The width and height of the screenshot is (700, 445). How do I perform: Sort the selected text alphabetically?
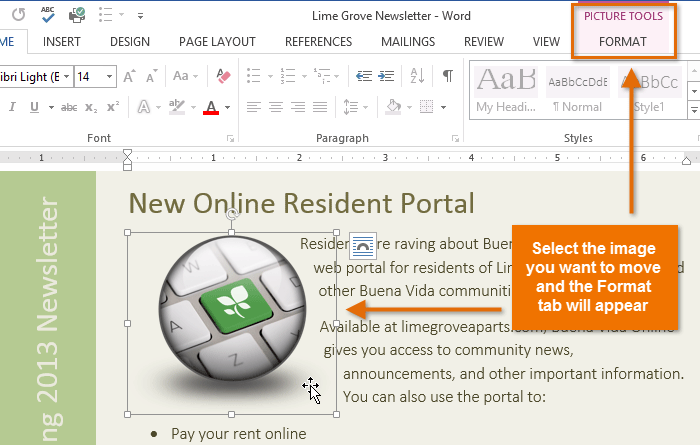pos(418,76)
